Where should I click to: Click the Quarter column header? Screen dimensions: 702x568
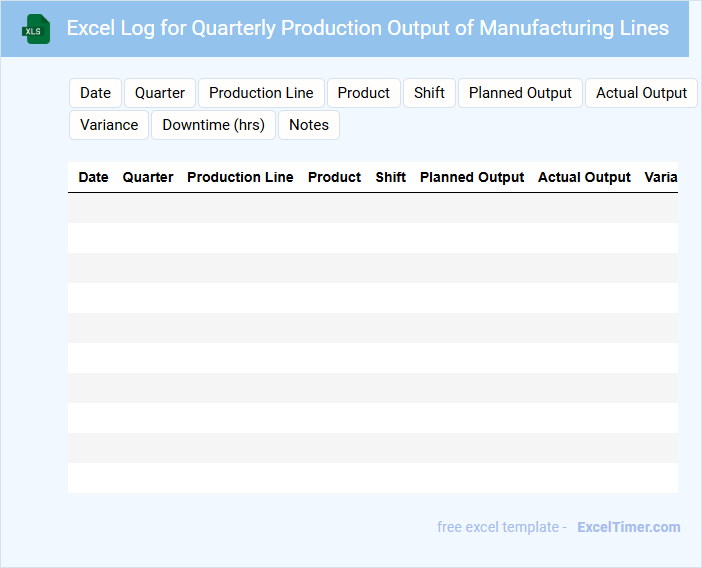(148, 177)
